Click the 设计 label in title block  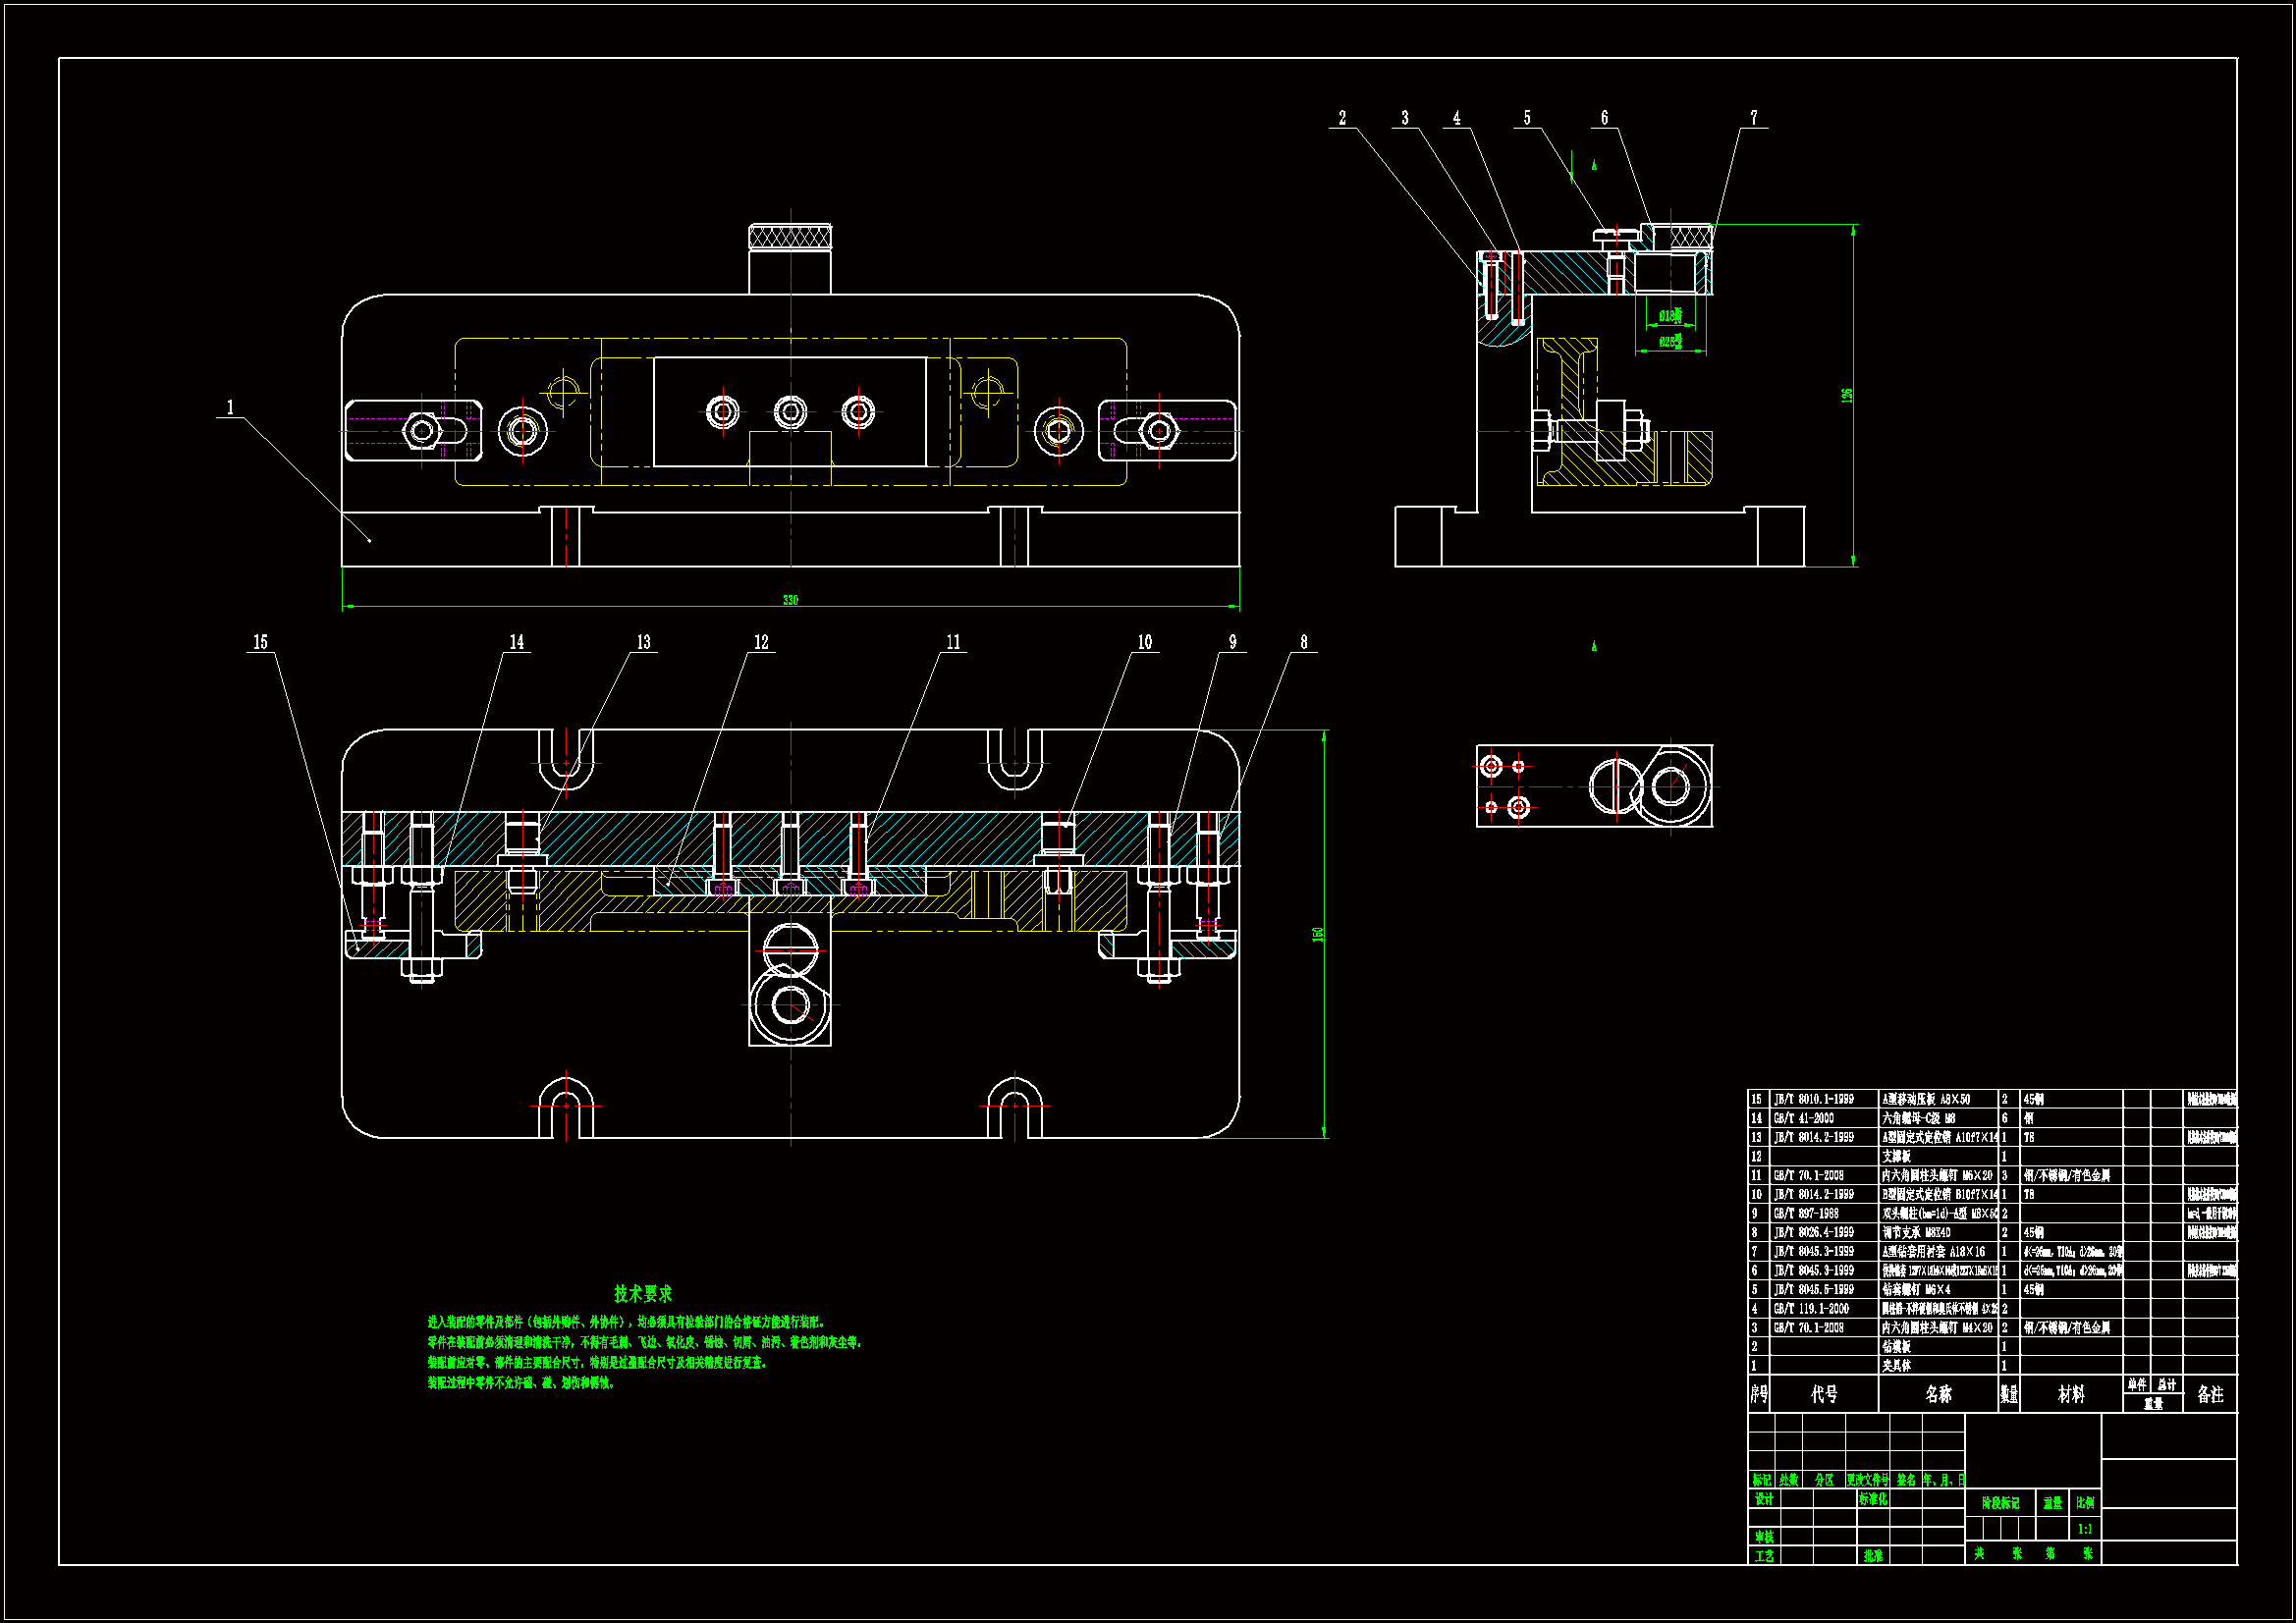(1764, 1499)
